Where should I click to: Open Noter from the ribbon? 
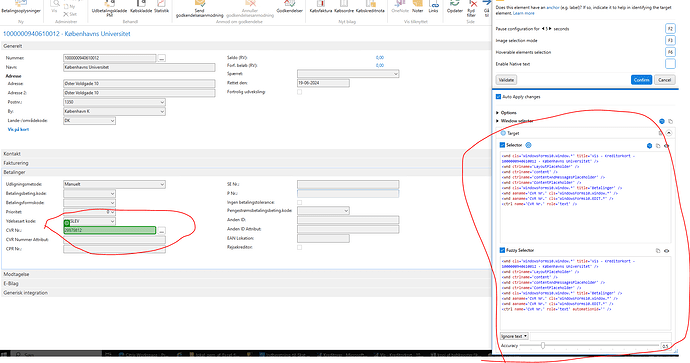pos(418,7)
